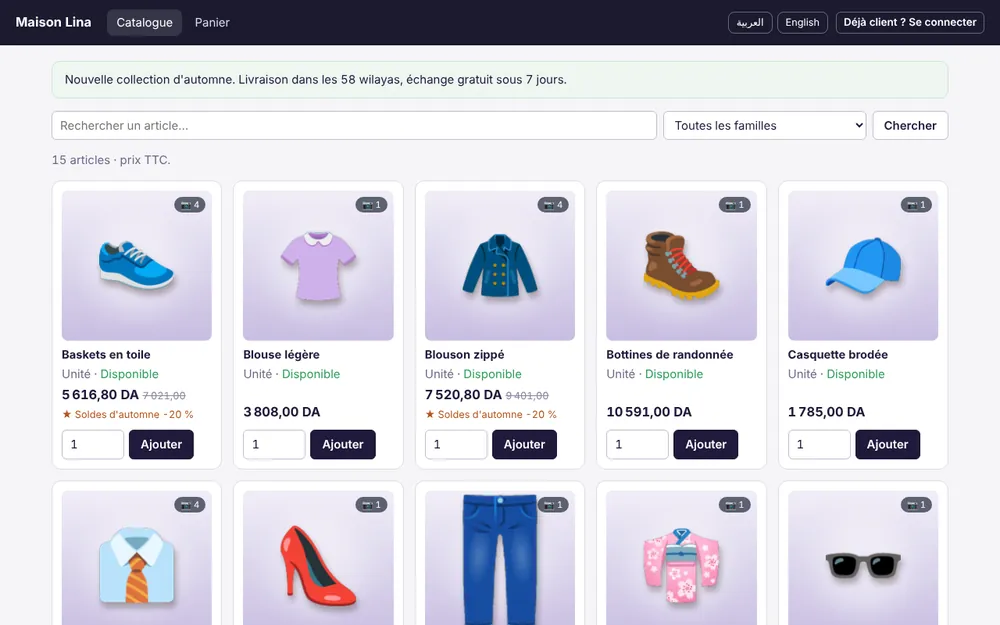1000x625 pixels.
Task: Click the photo count badge on Casquette brodée
Action: pos(916,205)
